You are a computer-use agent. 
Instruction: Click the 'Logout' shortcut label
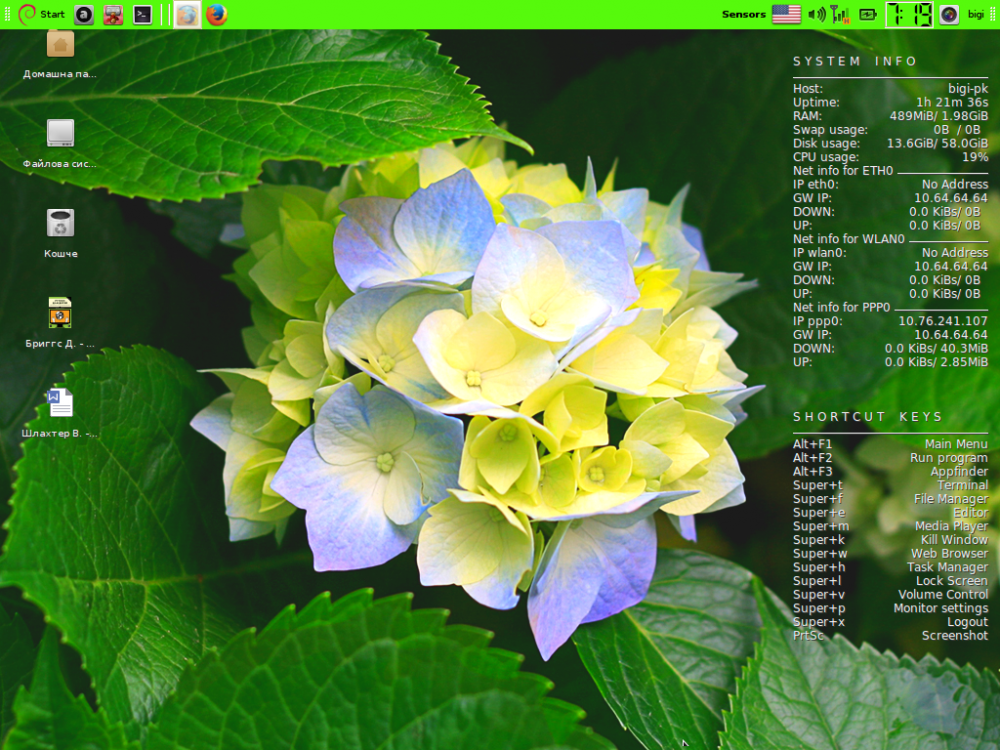[x=967, y=622]
